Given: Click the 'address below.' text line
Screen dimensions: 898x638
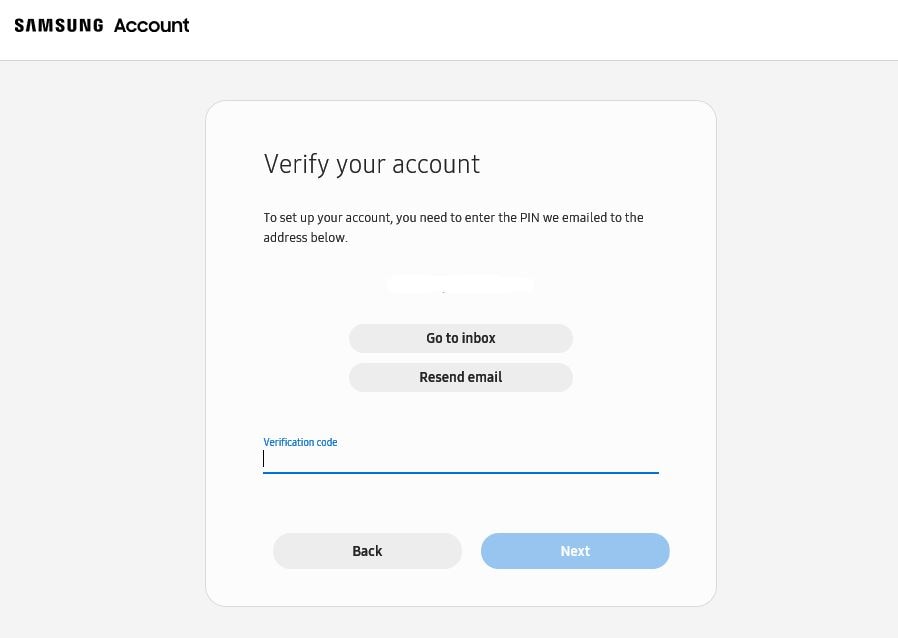Looking at the screenshot, I should [x=305, y=238].
